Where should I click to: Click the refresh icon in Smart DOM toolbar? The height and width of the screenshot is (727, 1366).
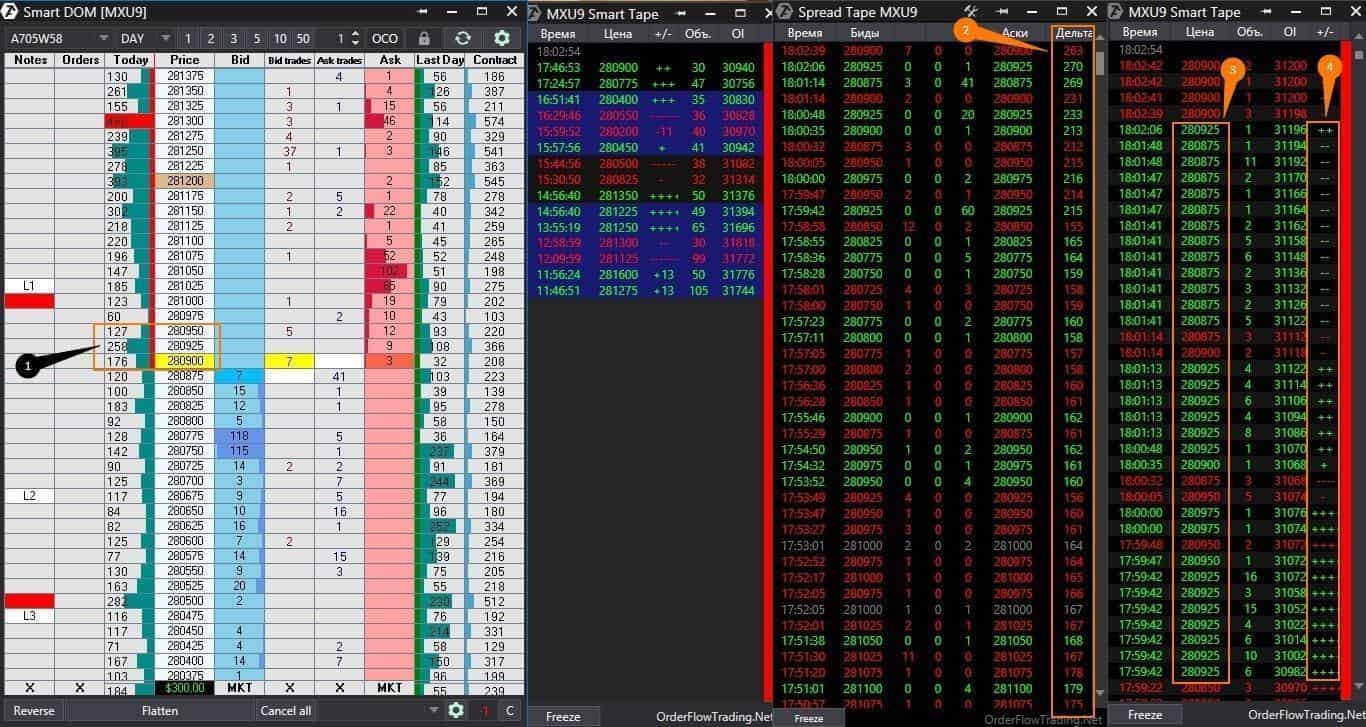[463, 38]
